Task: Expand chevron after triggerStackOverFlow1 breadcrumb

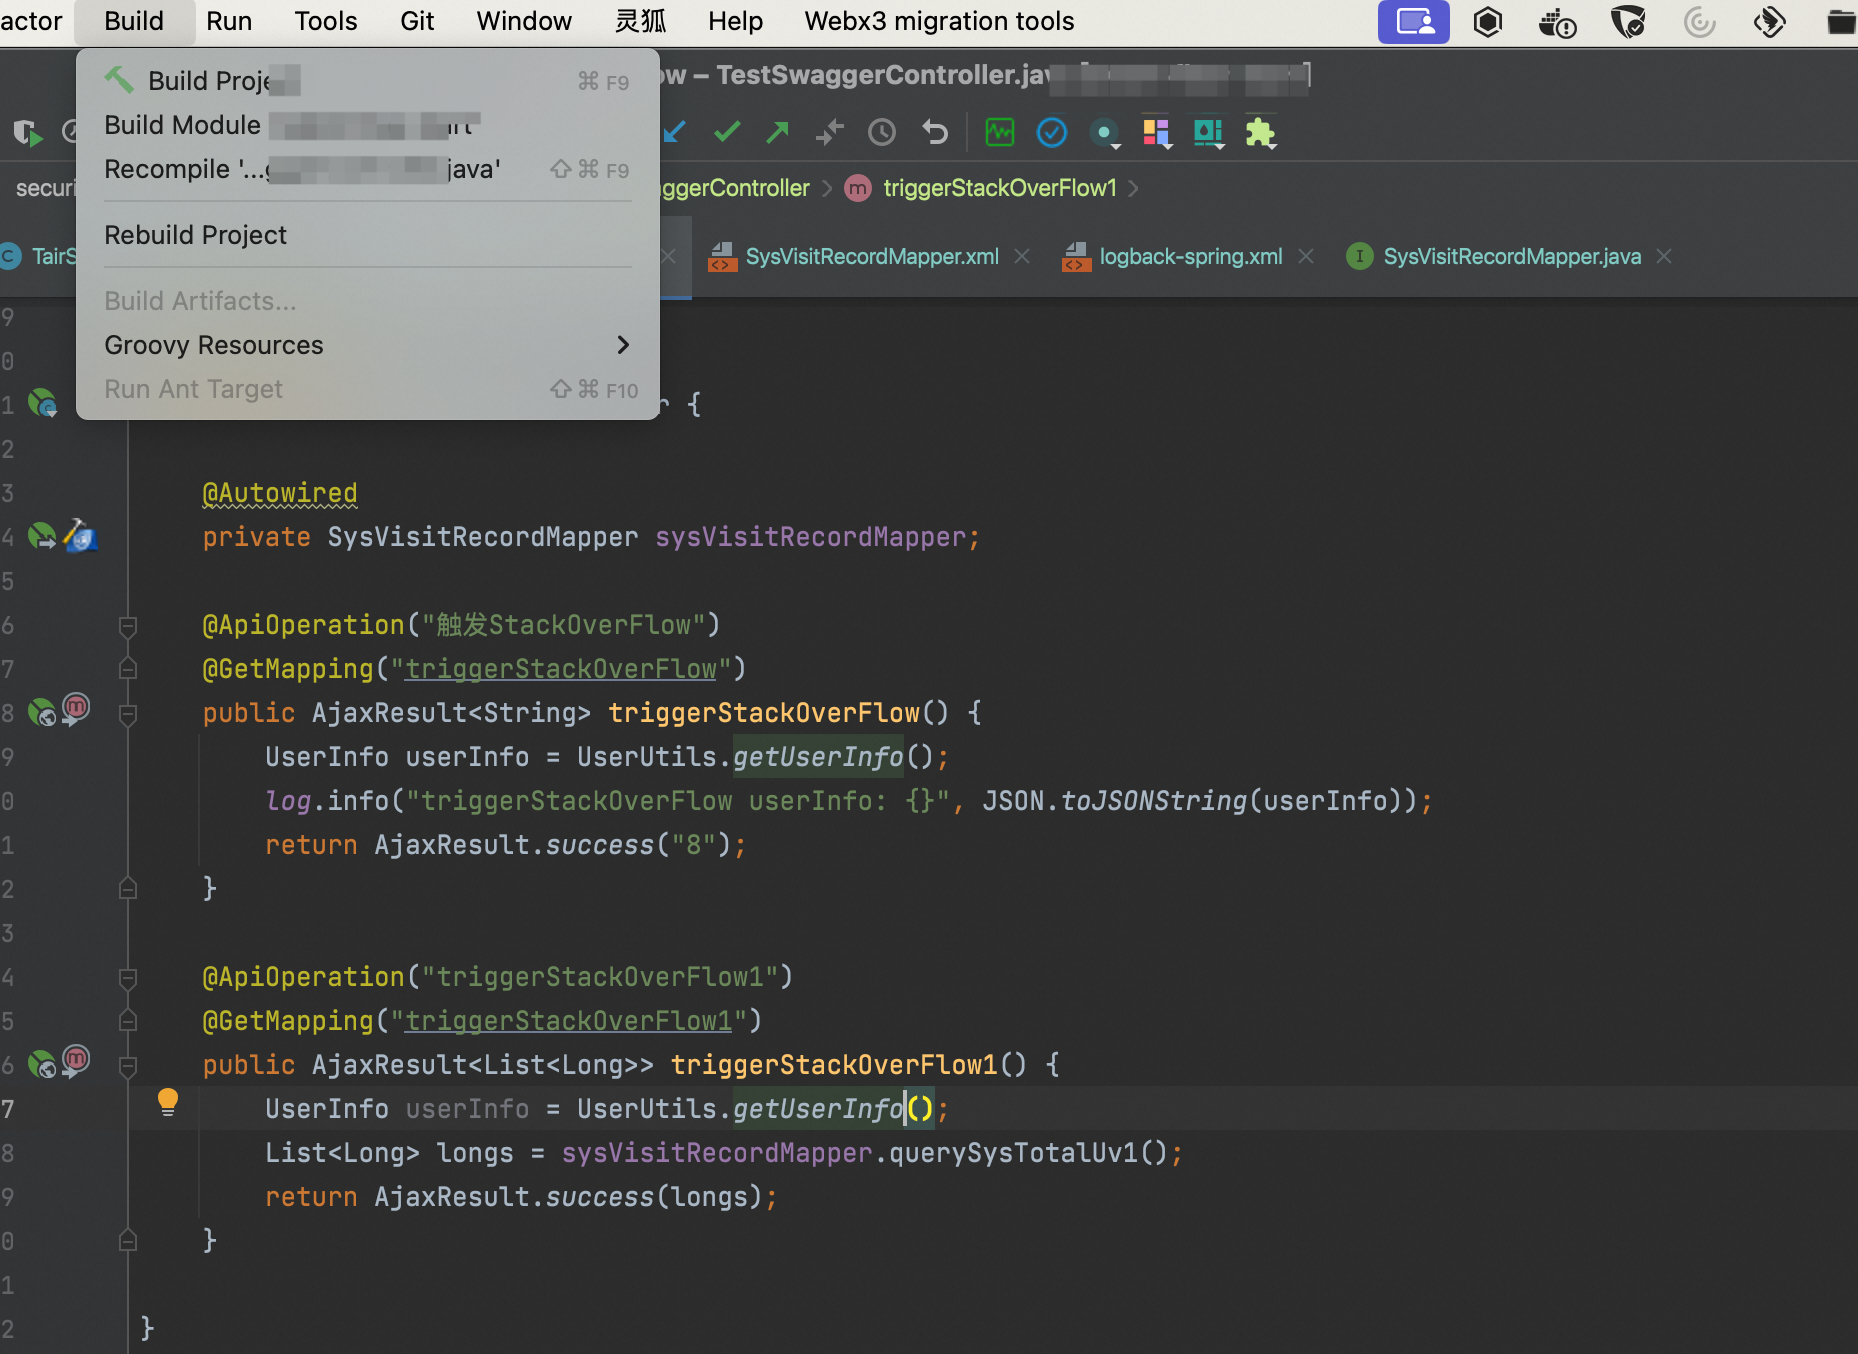Action: (1133, 188)
